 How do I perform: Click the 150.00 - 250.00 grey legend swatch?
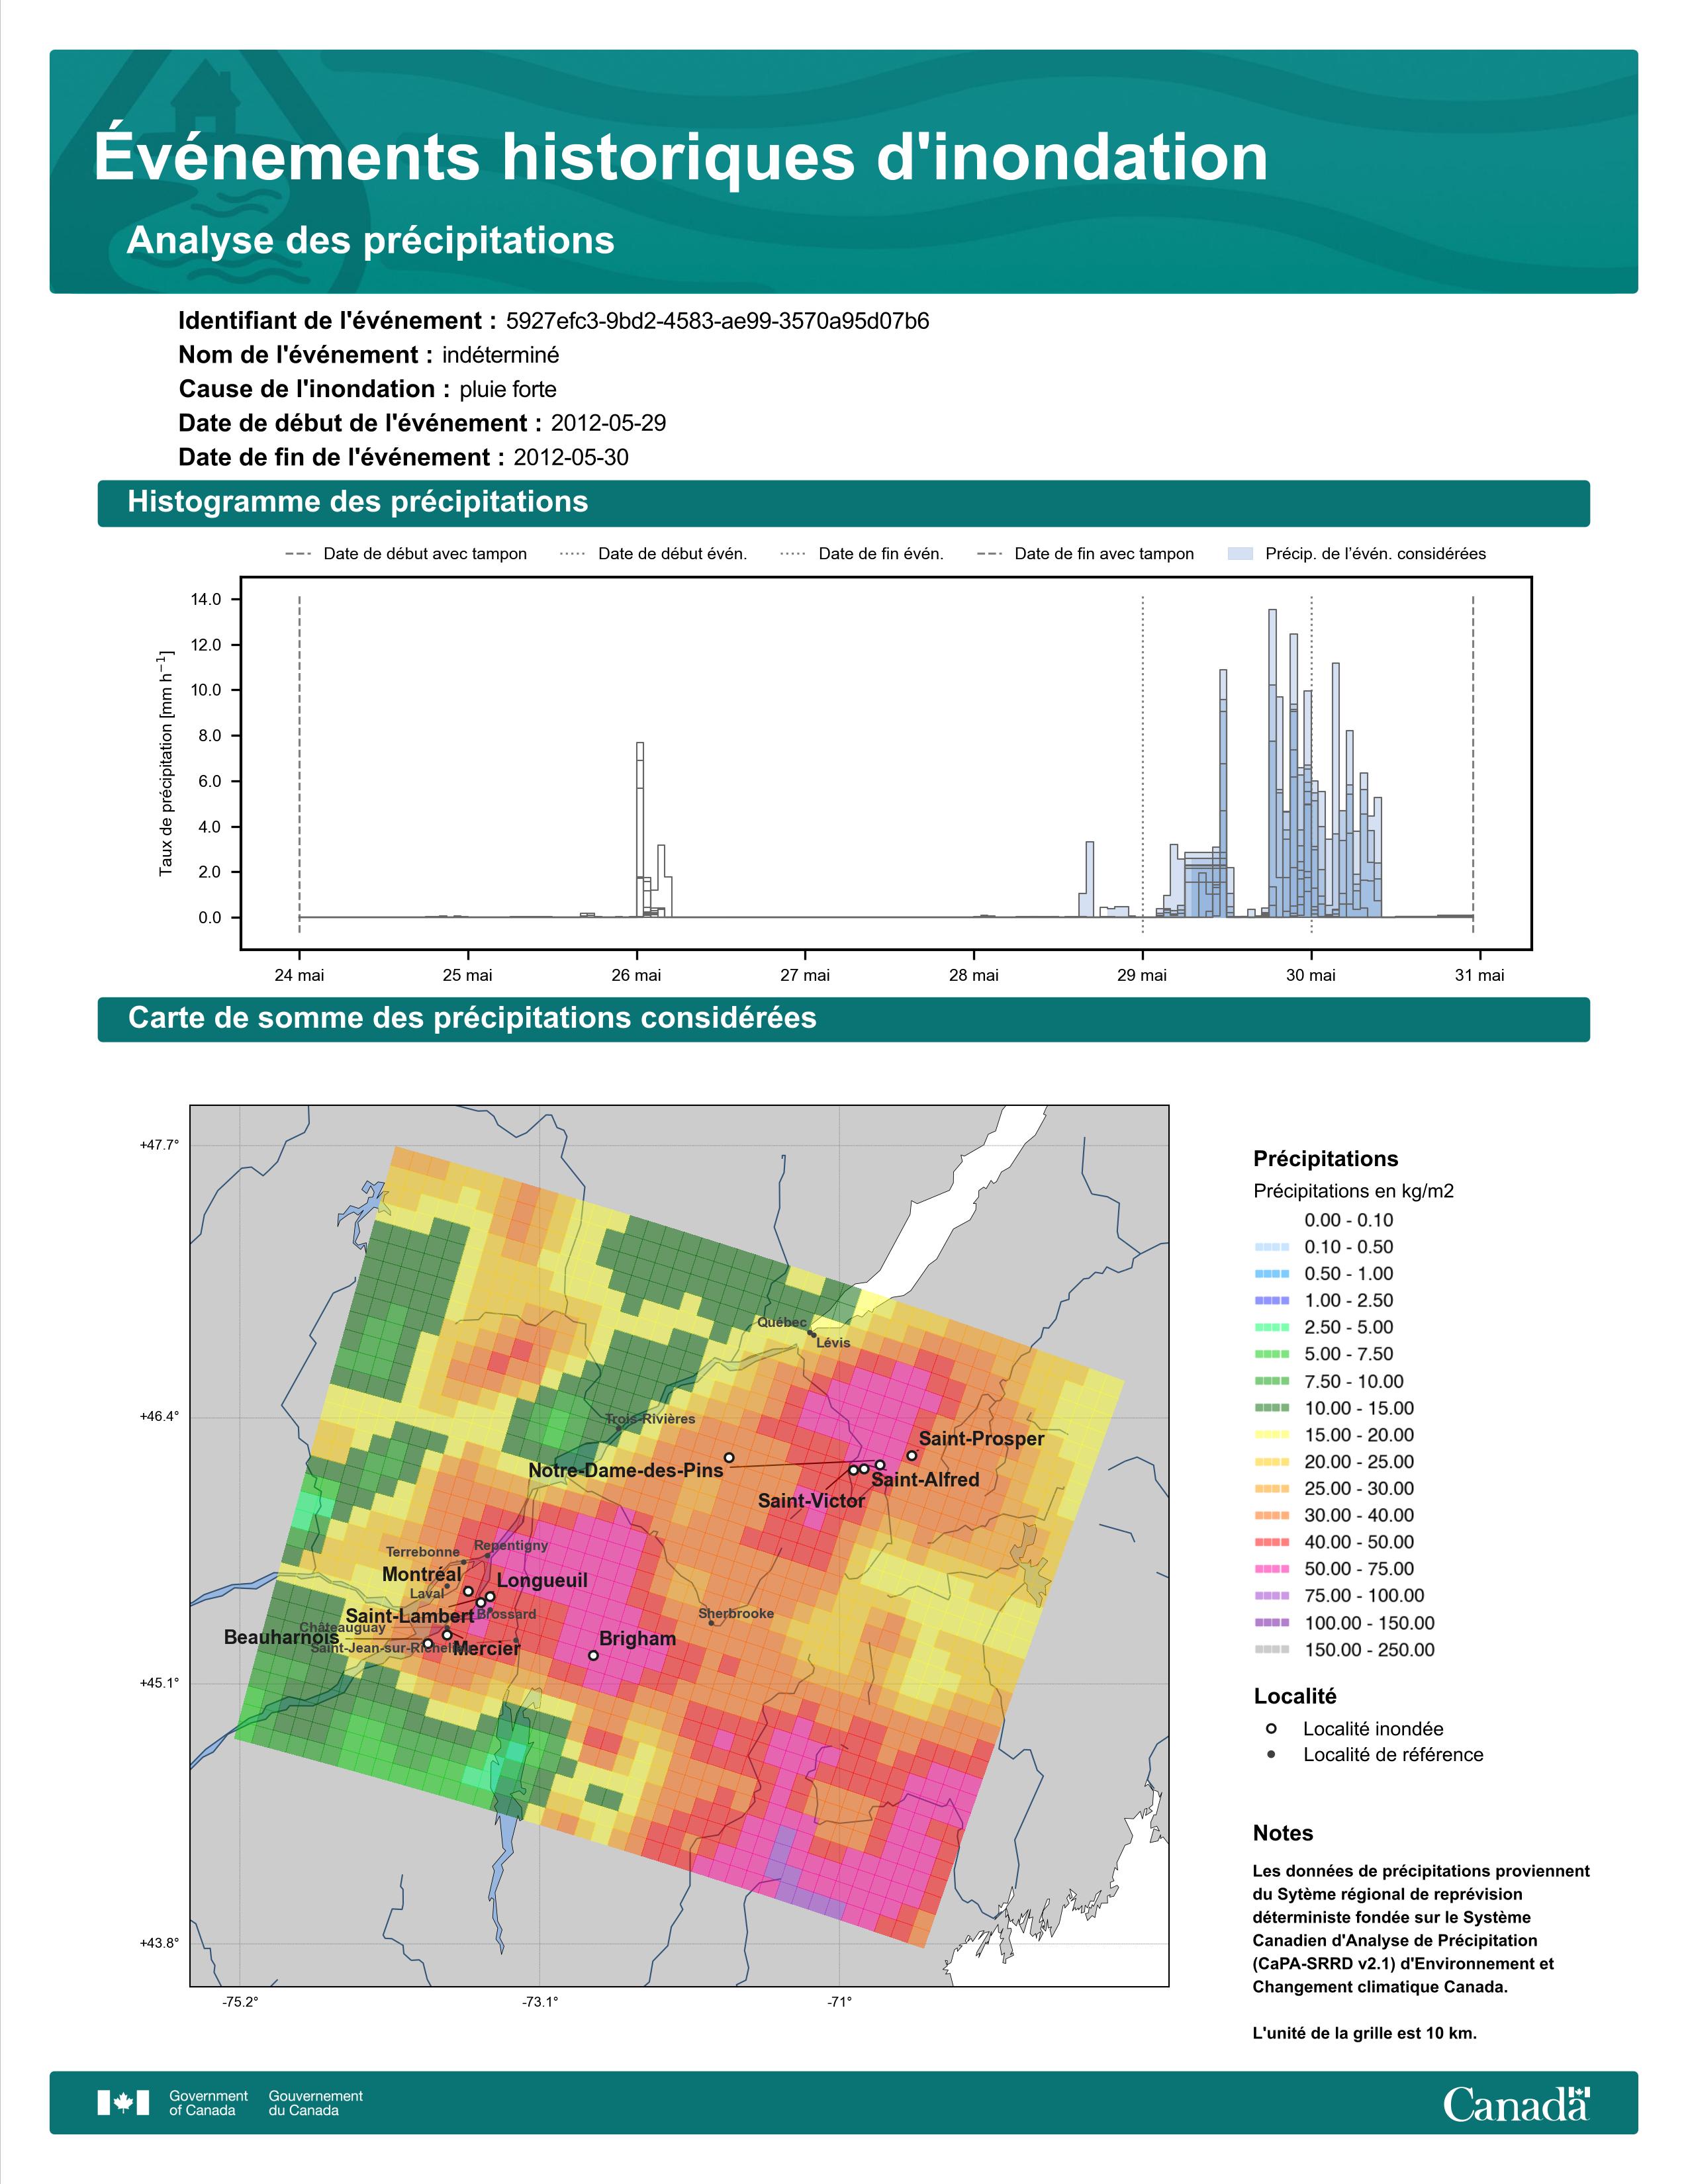tap(1271, 1650)
